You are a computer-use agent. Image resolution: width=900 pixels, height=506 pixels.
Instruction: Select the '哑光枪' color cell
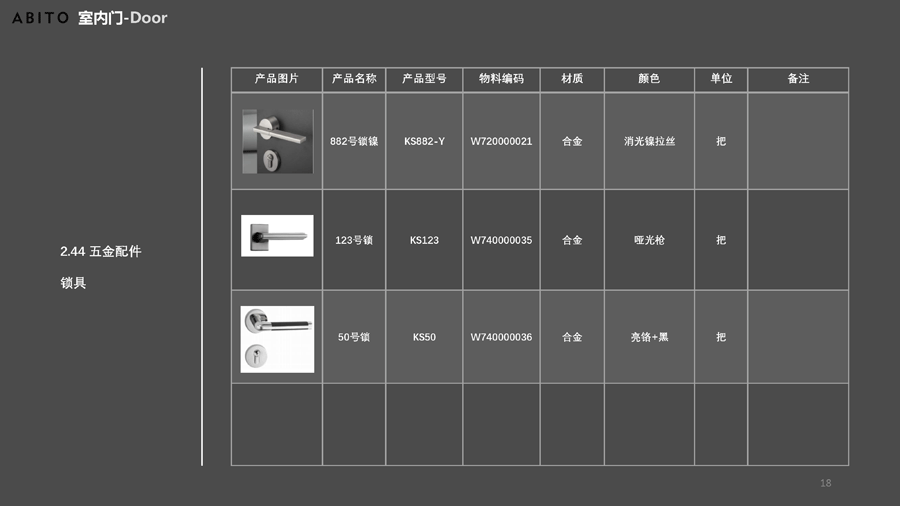point(649,240)
